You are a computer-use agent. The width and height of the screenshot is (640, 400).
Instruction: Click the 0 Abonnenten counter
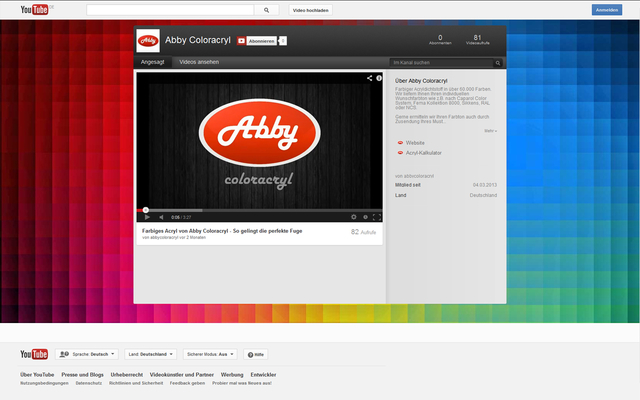coord(440,40)
